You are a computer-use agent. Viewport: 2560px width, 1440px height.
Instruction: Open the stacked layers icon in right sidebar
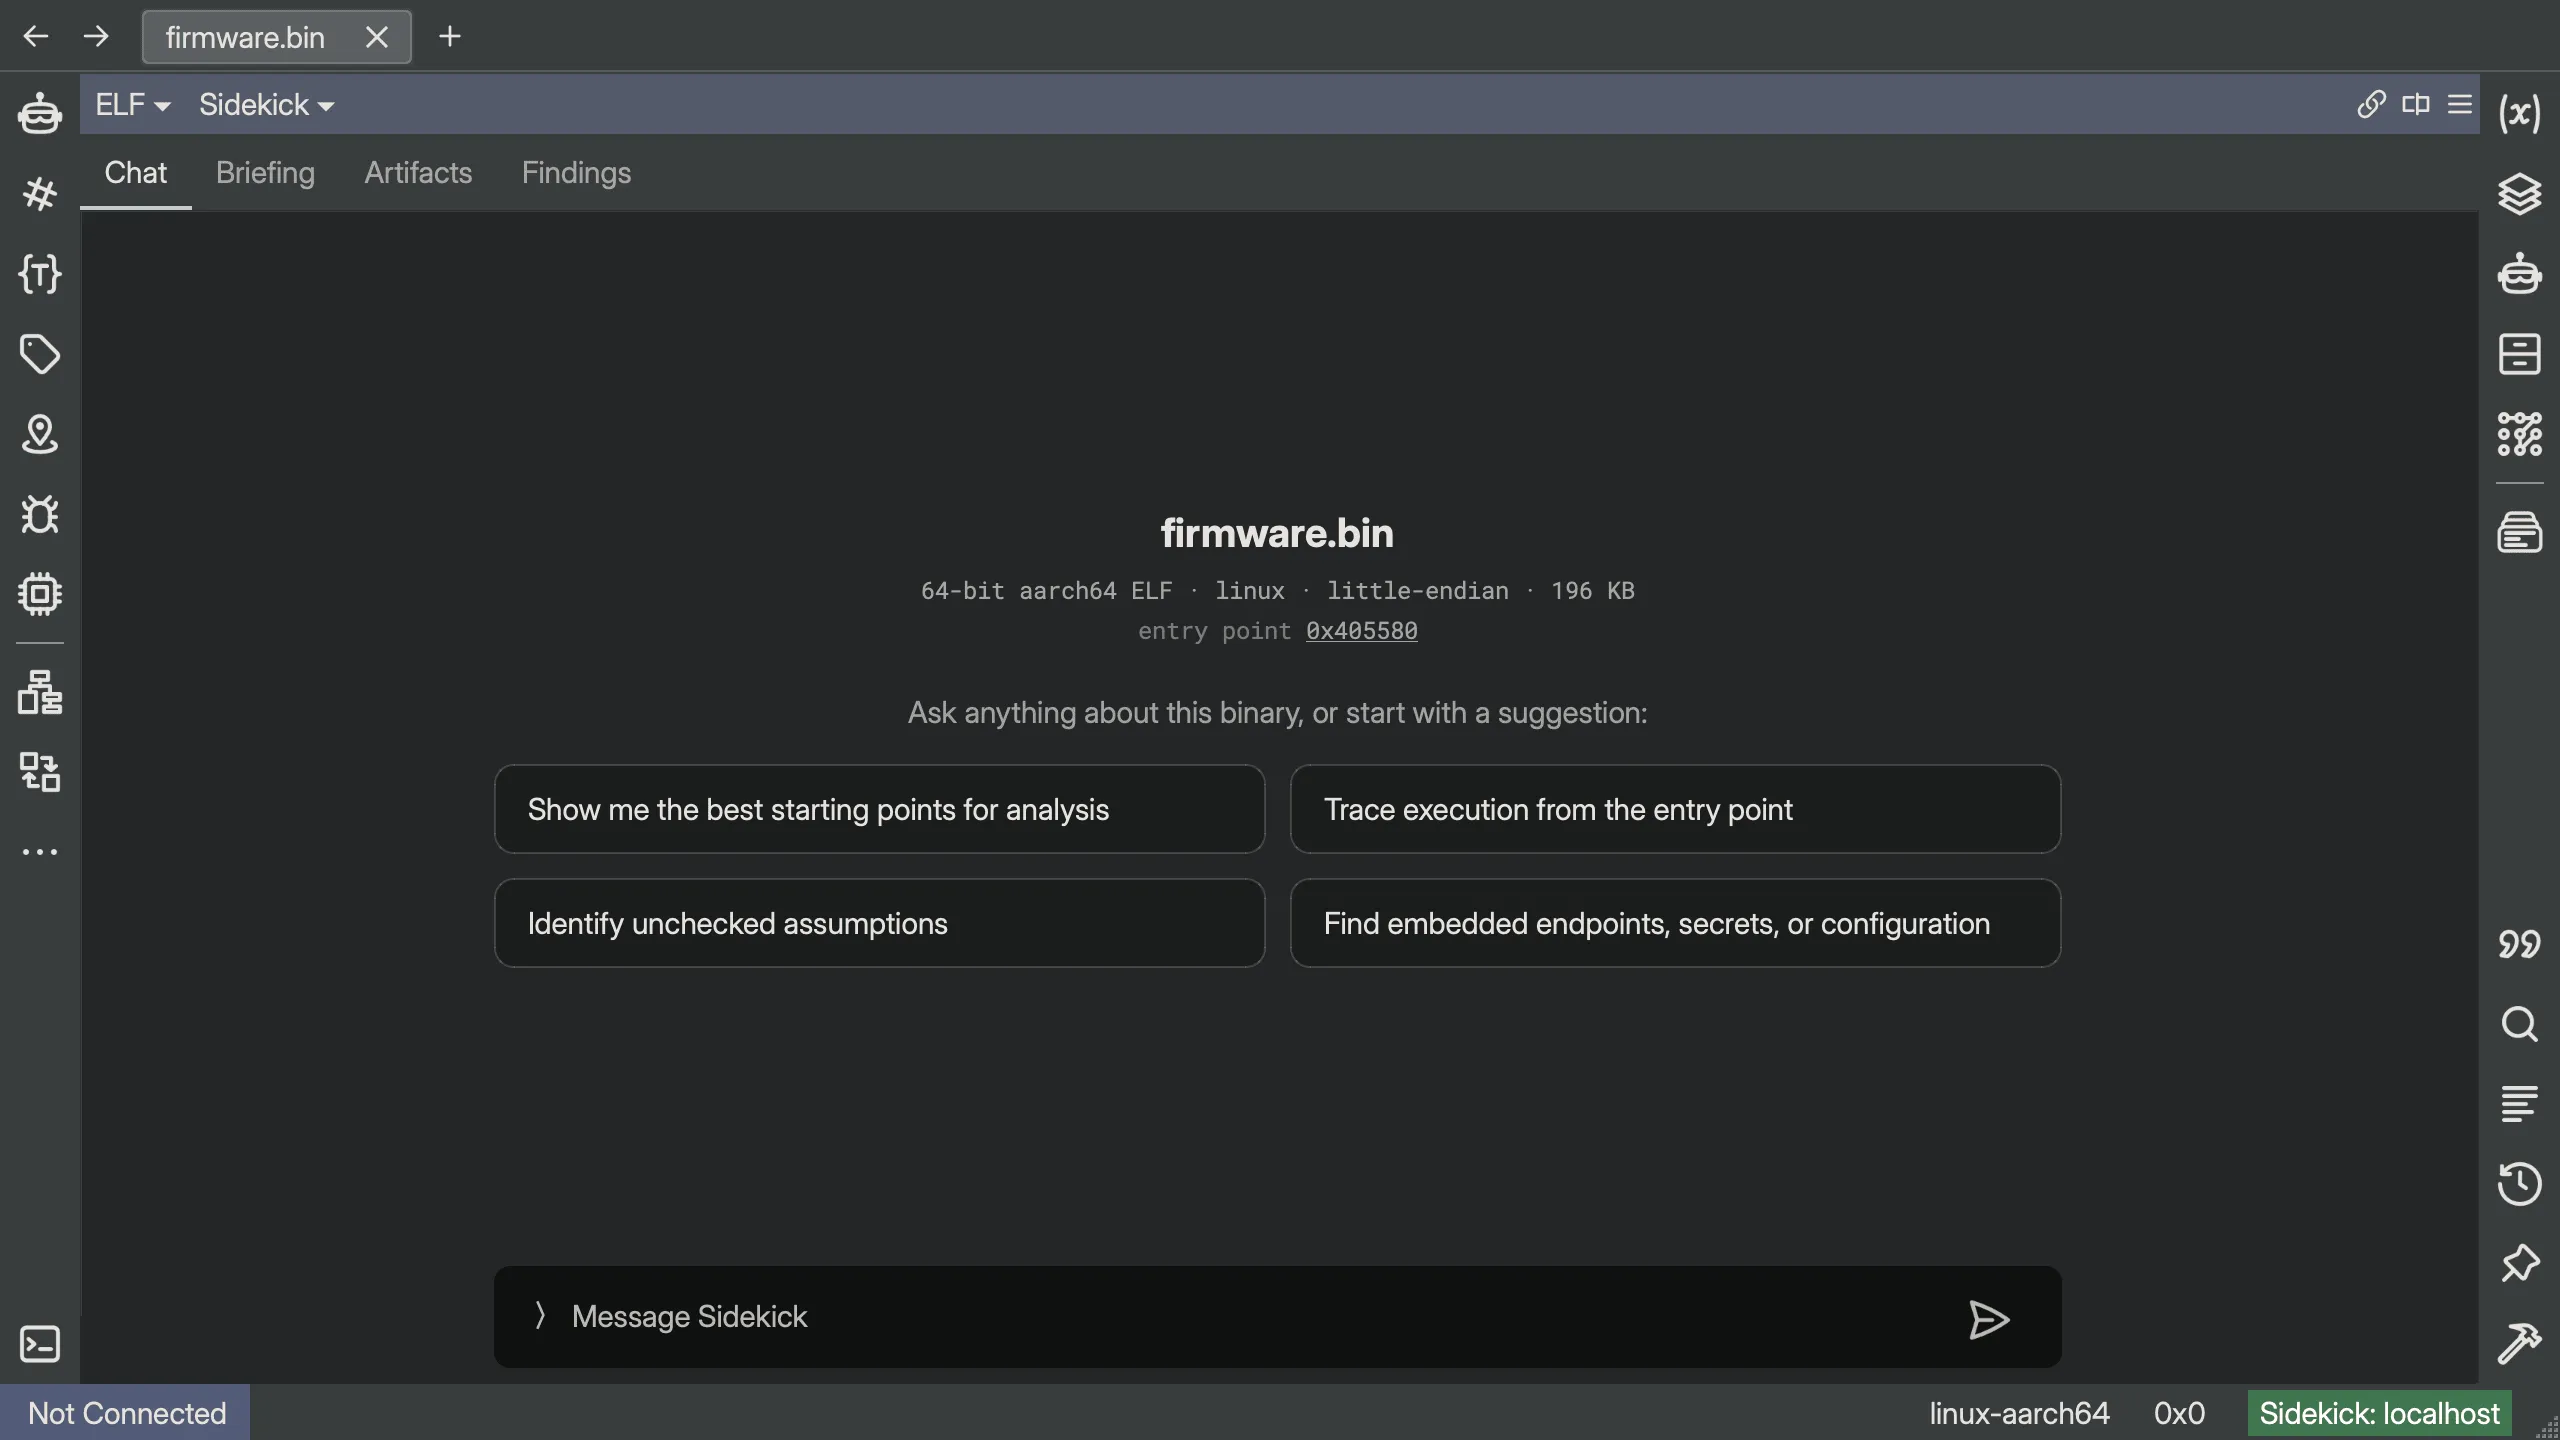point(2519,193)
